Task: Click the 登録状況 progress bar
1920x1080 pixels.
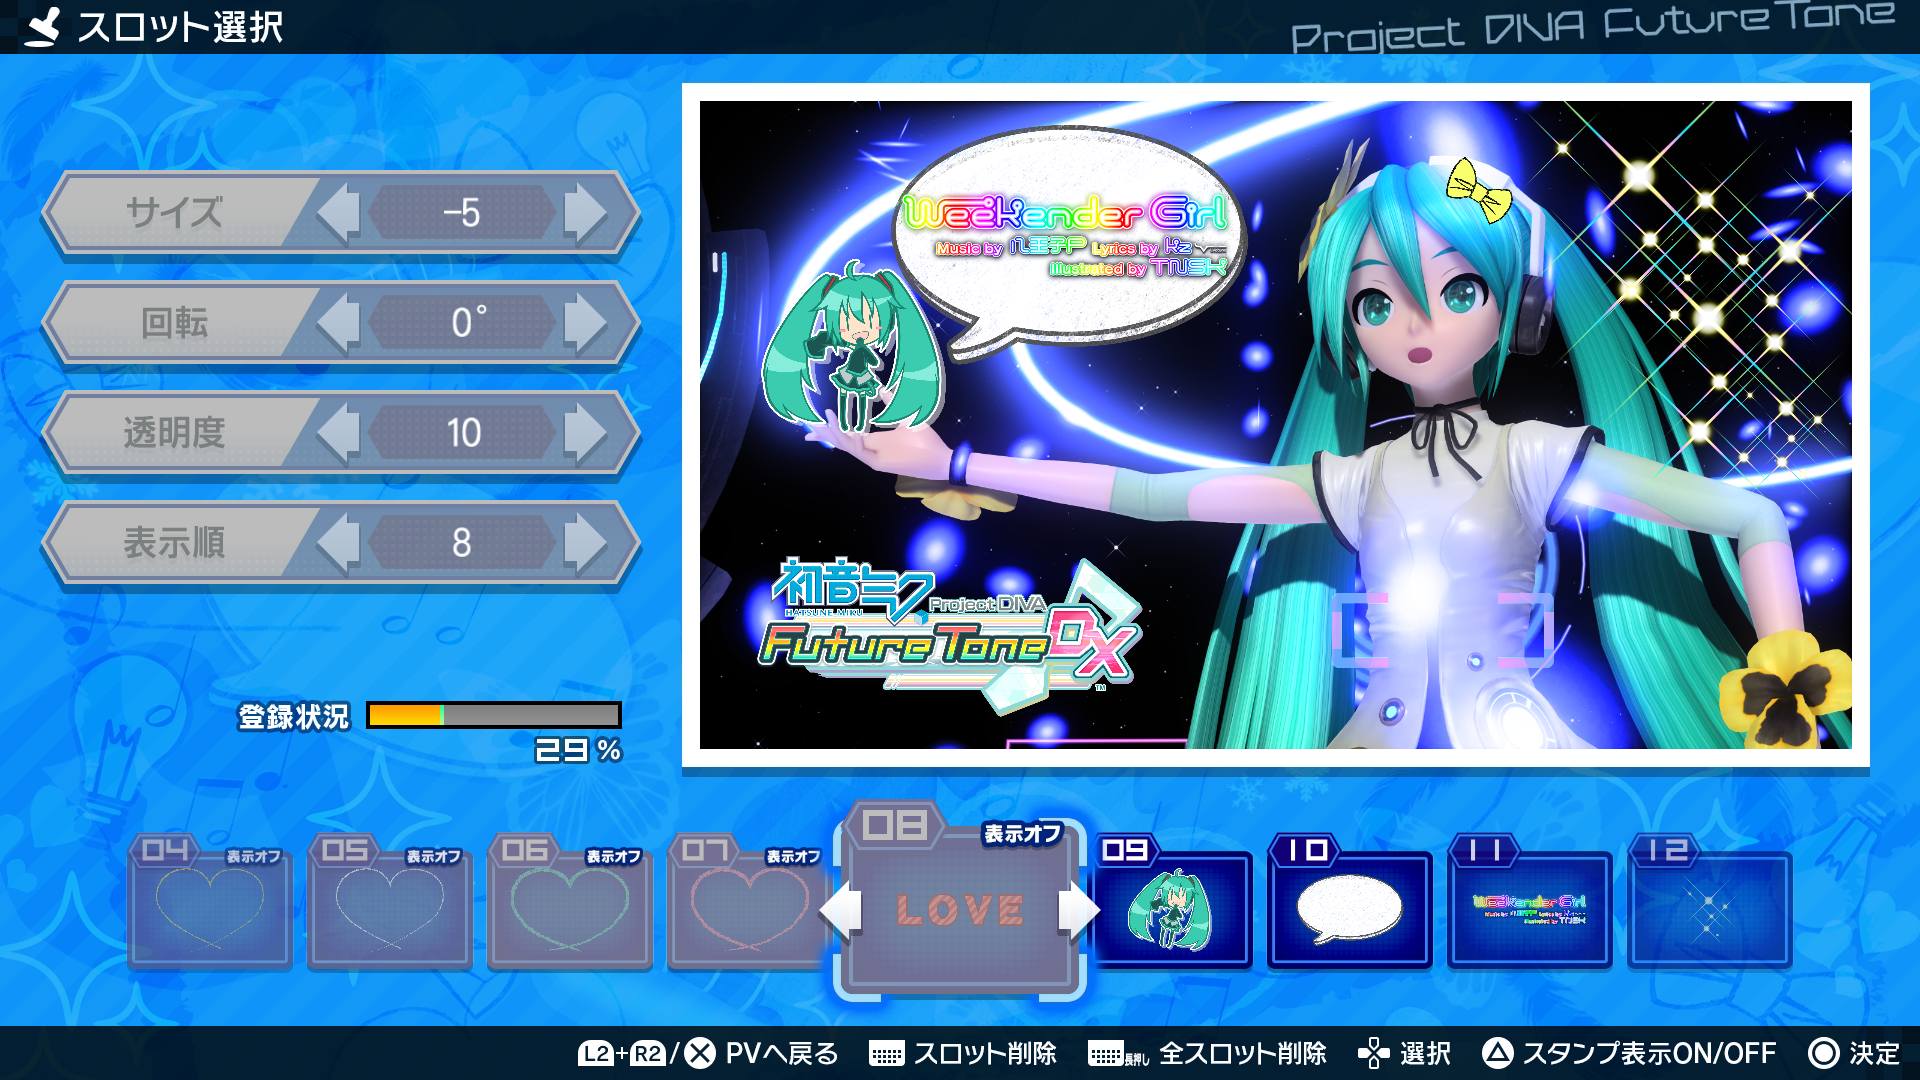Action: 494,715
